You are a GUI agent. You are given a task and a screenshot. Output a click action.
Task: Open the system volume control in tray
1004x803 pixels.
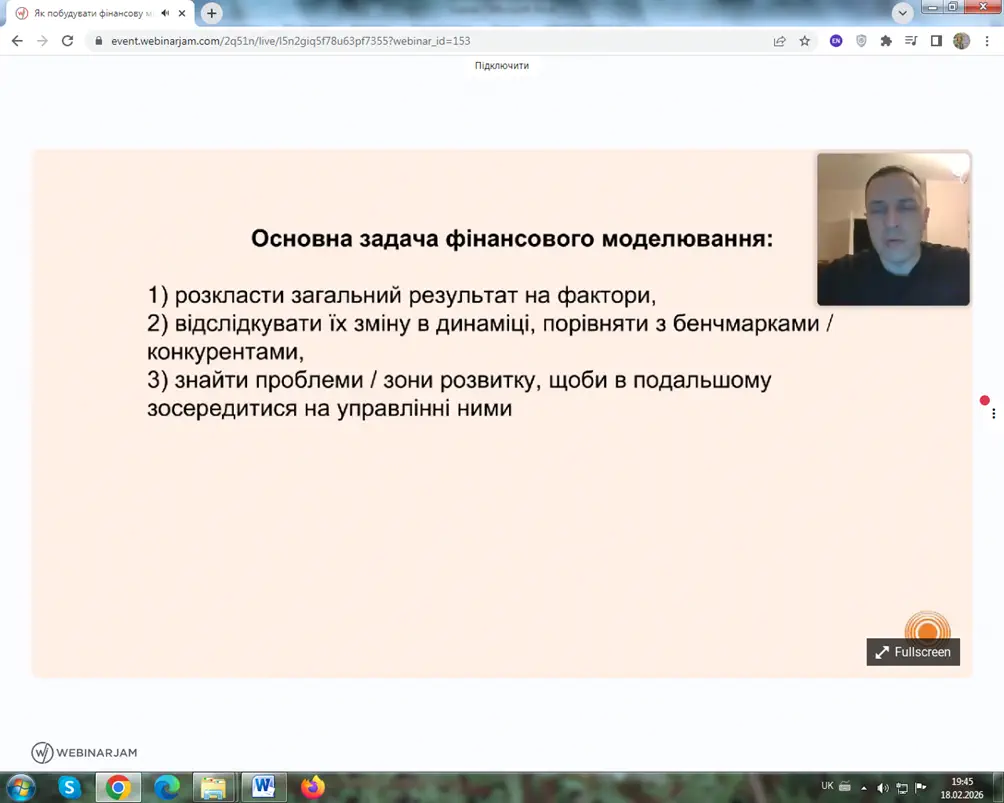click(882, 788)
